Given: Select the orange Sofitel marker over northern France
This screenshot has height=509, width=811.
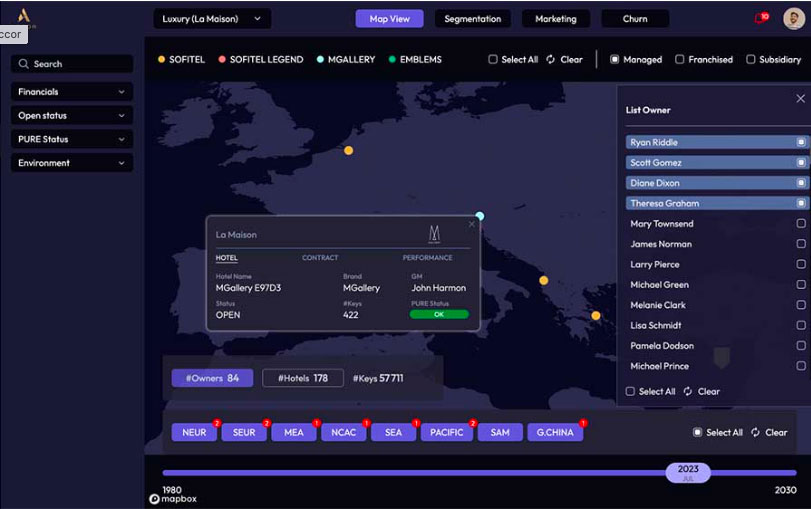Looking at the screenshot, I should [349, 151].
